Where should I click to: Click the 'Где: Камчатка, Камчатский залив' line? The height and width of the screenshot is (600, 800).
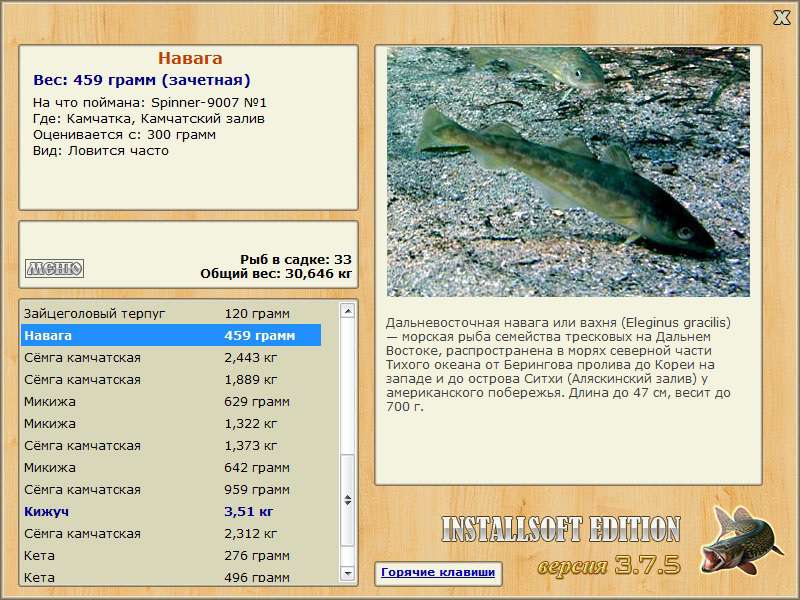tap(148, 119)
